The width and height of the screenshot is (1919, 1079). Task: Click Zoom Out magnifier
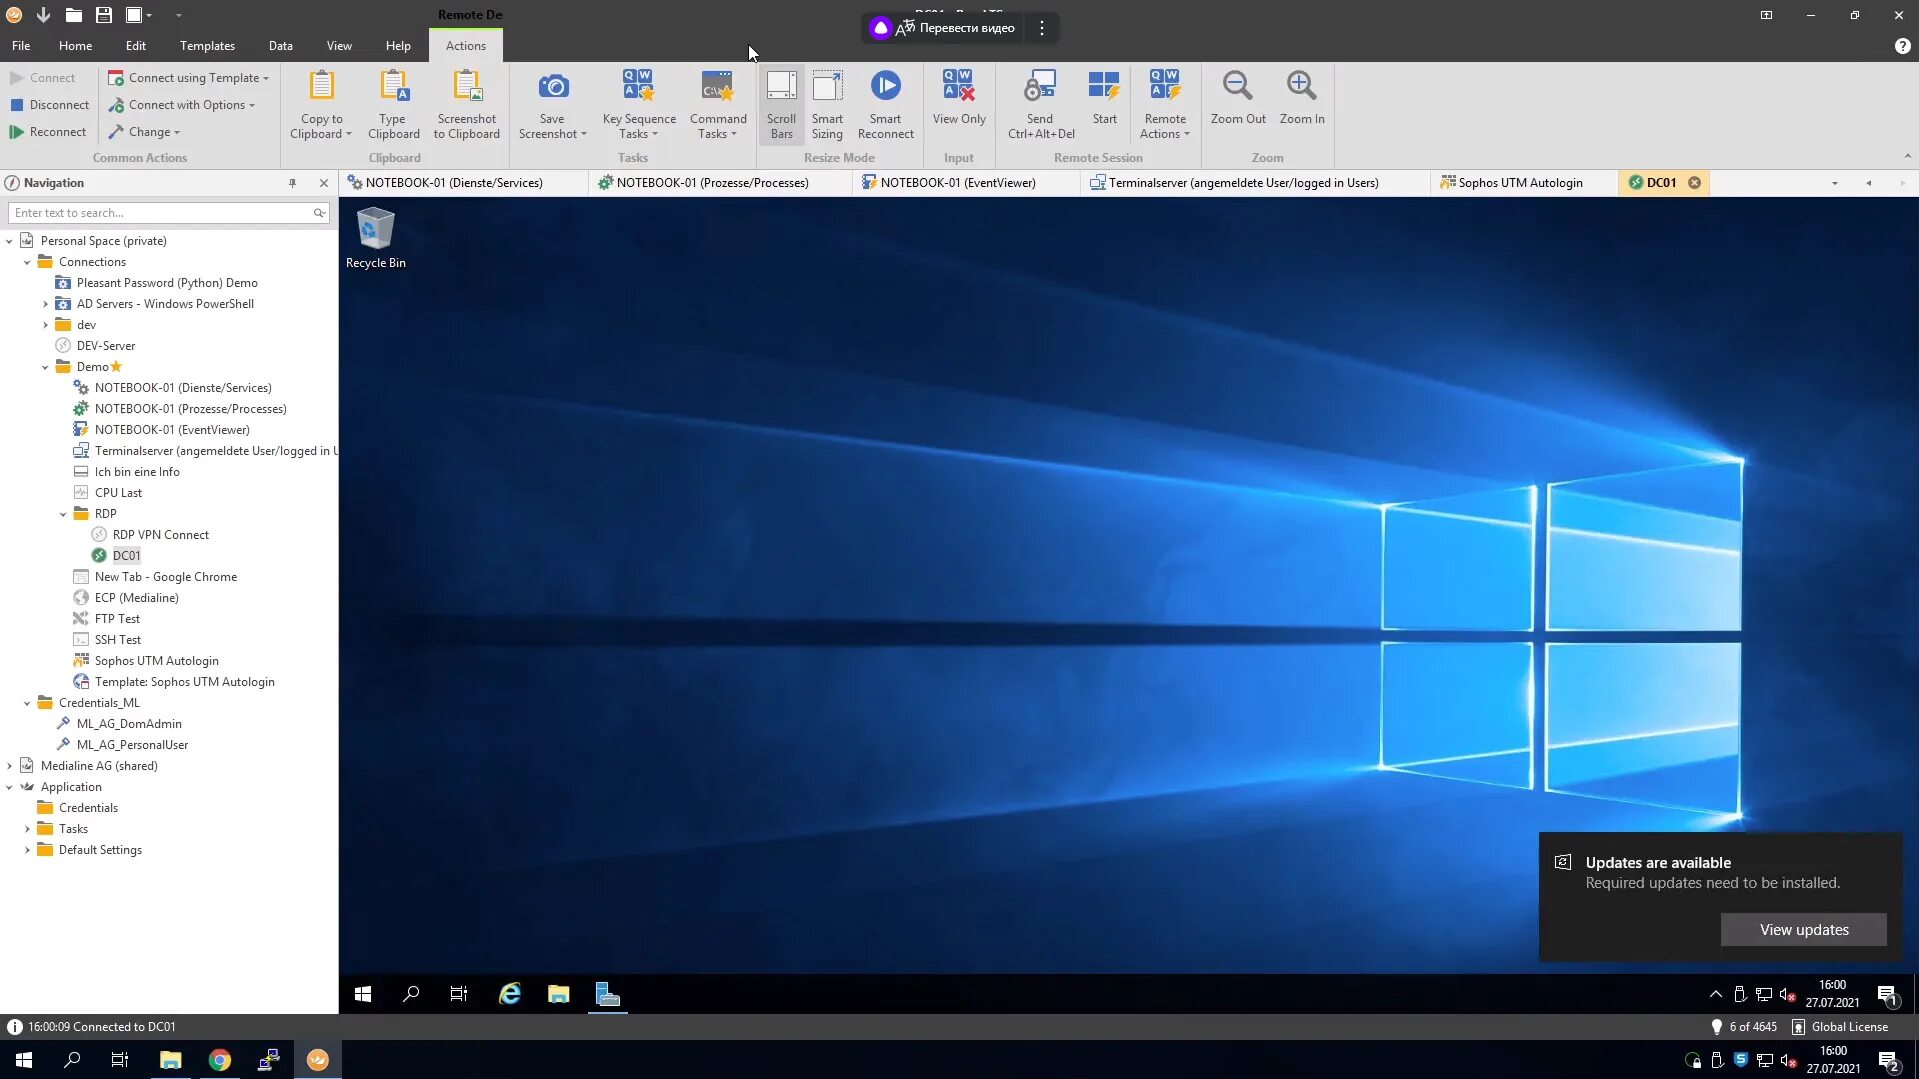point(1238,86)
